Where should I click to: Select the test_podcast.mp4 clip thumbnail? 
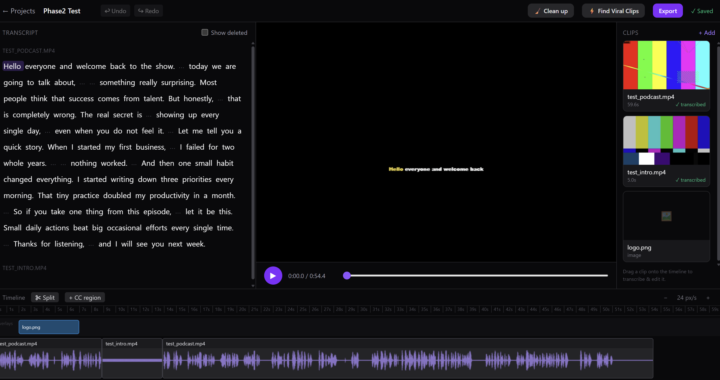pyautogui.click(x=666, y=65)
